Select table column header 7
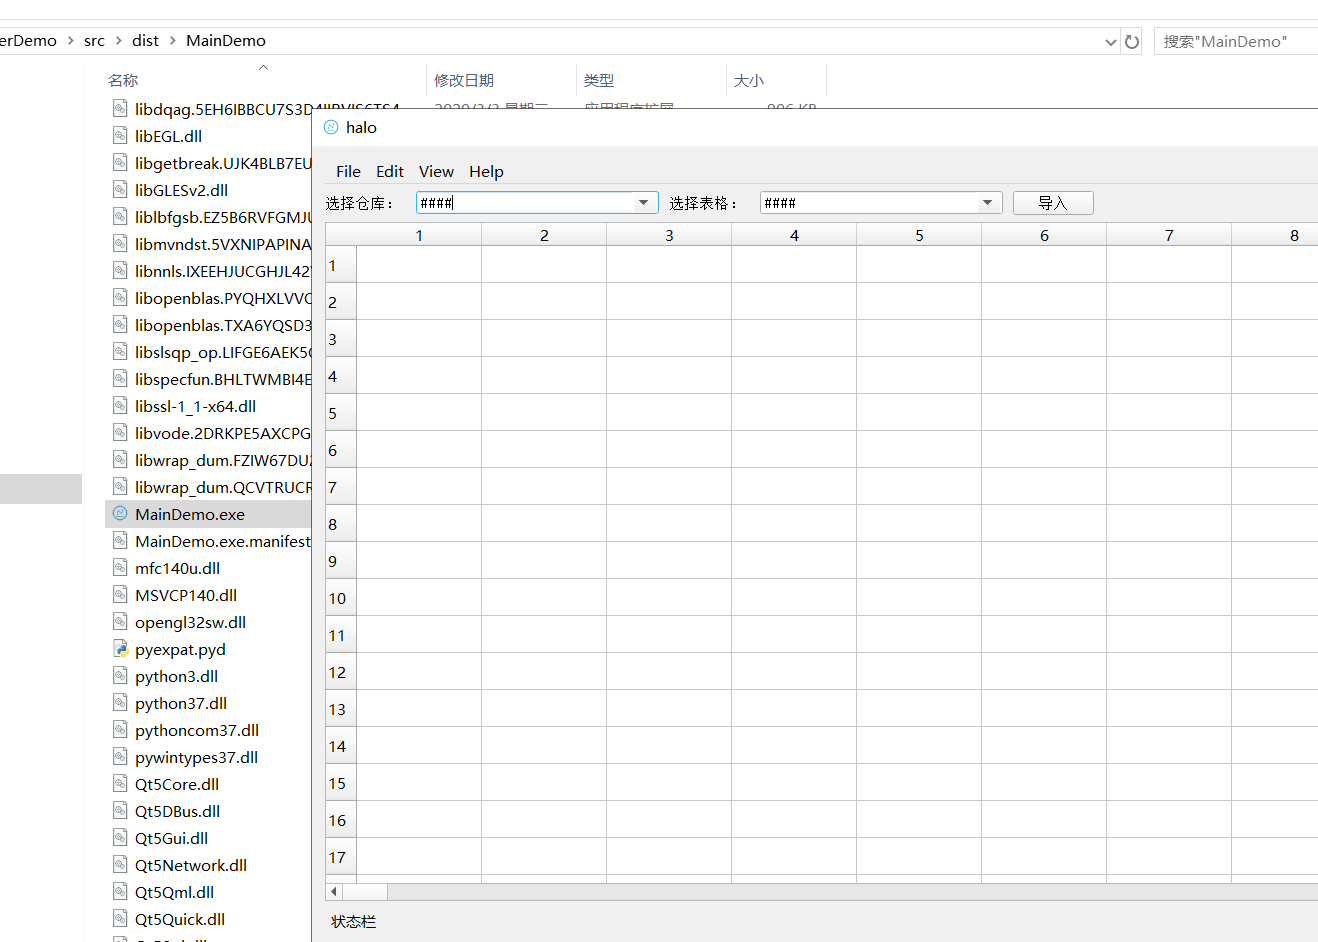Screen dimensions: 1318x942 pyautogui.click(x=1169, y=235)
